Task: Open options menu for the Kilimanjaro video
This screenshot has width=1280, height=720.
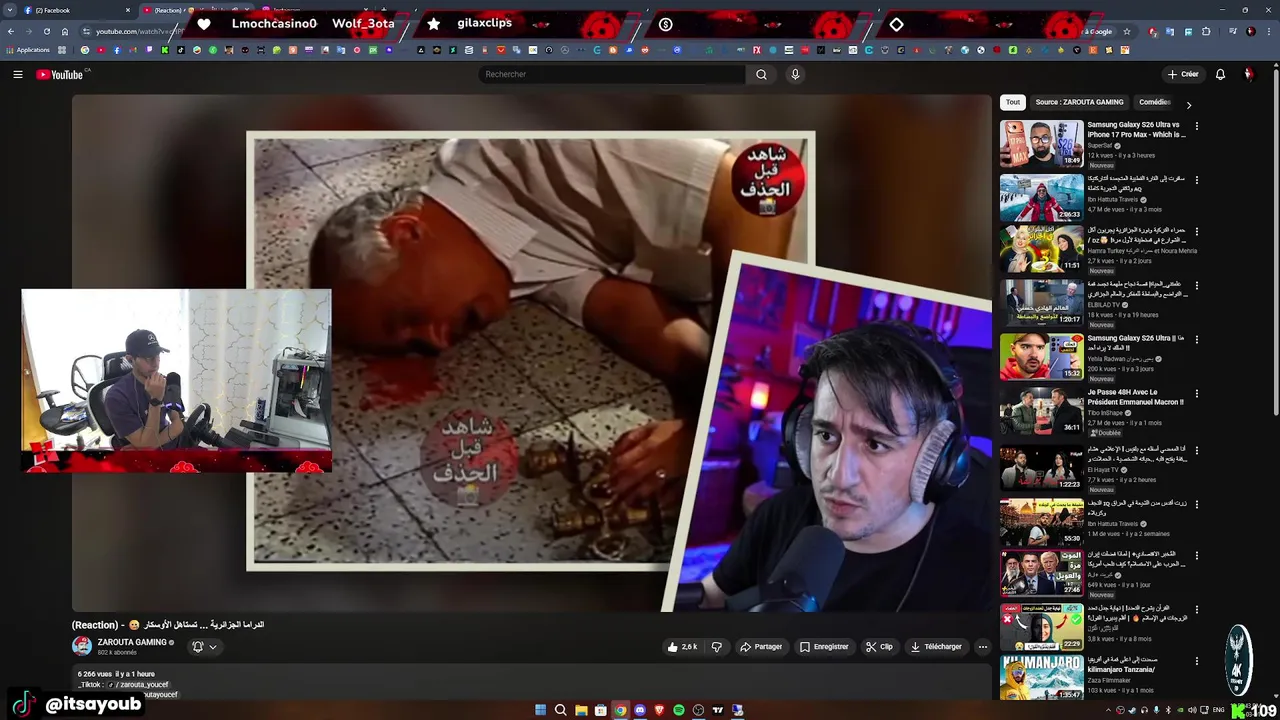Action: point(1196,660)
